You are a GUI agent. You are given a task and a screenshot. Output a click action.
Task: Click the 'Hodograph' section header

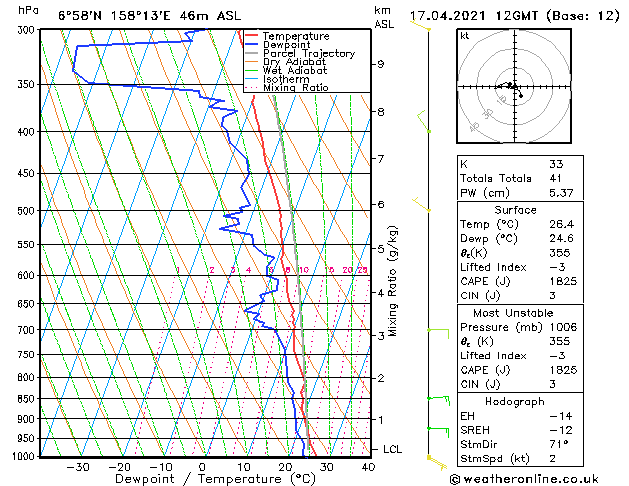[x=515, y=401]
